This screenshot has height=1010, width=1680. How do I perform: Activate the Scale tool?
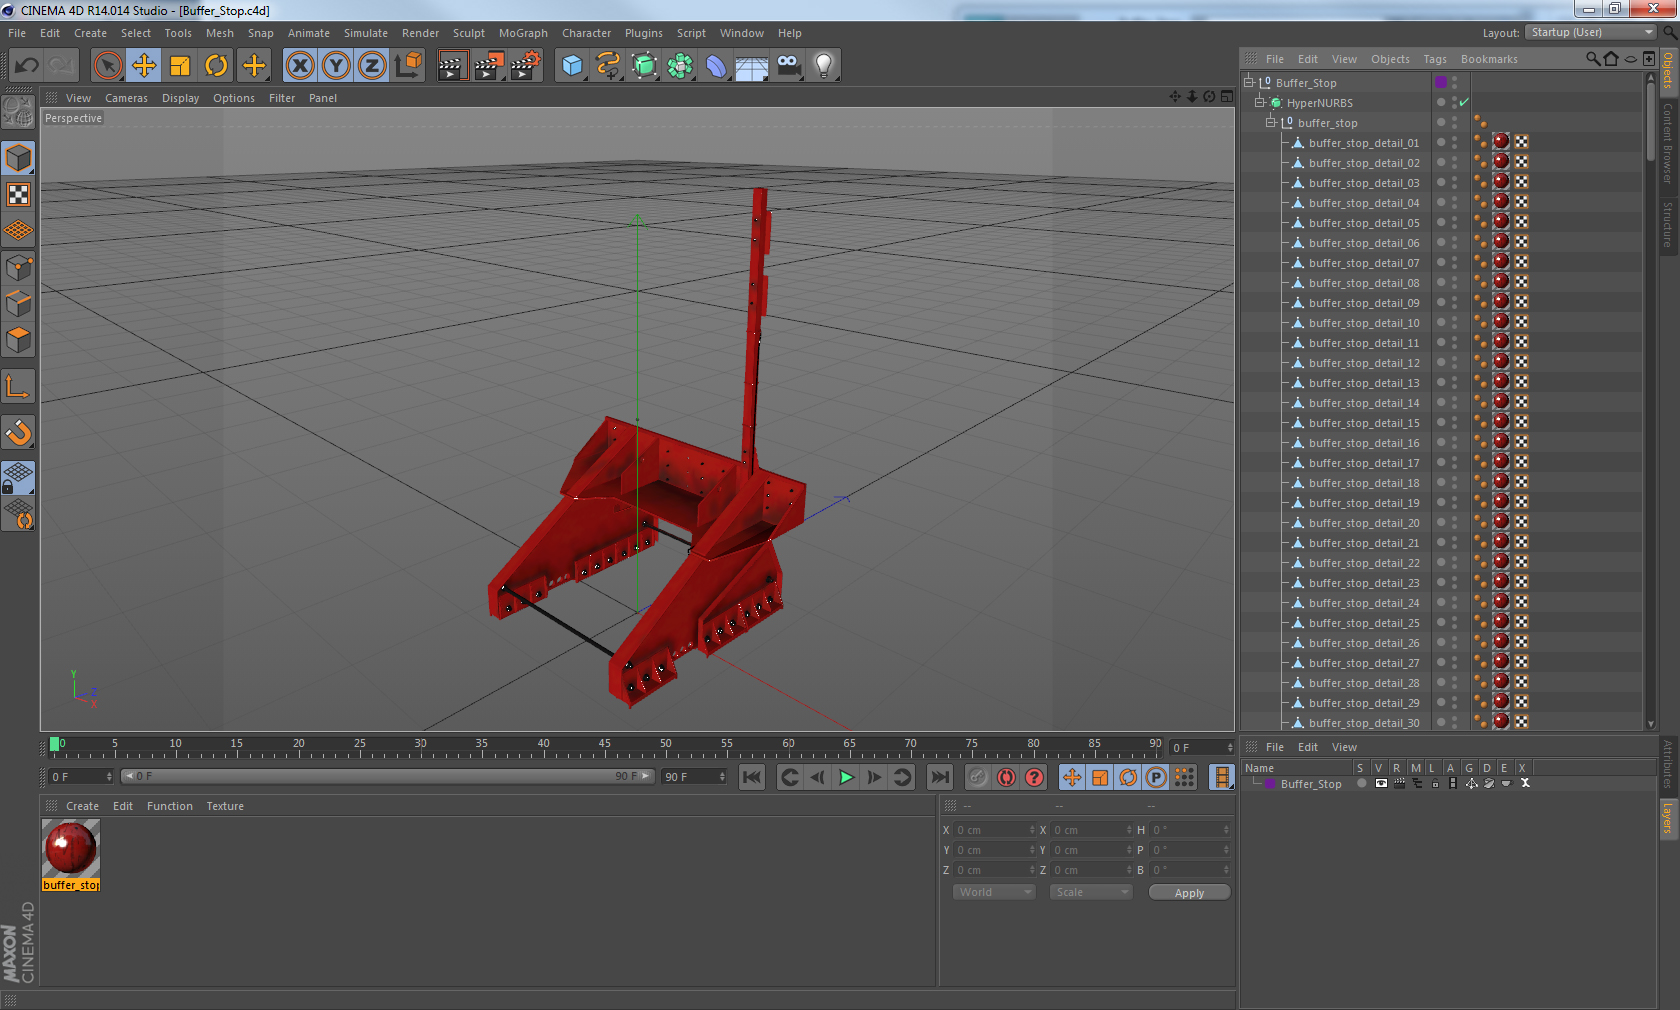180,66
